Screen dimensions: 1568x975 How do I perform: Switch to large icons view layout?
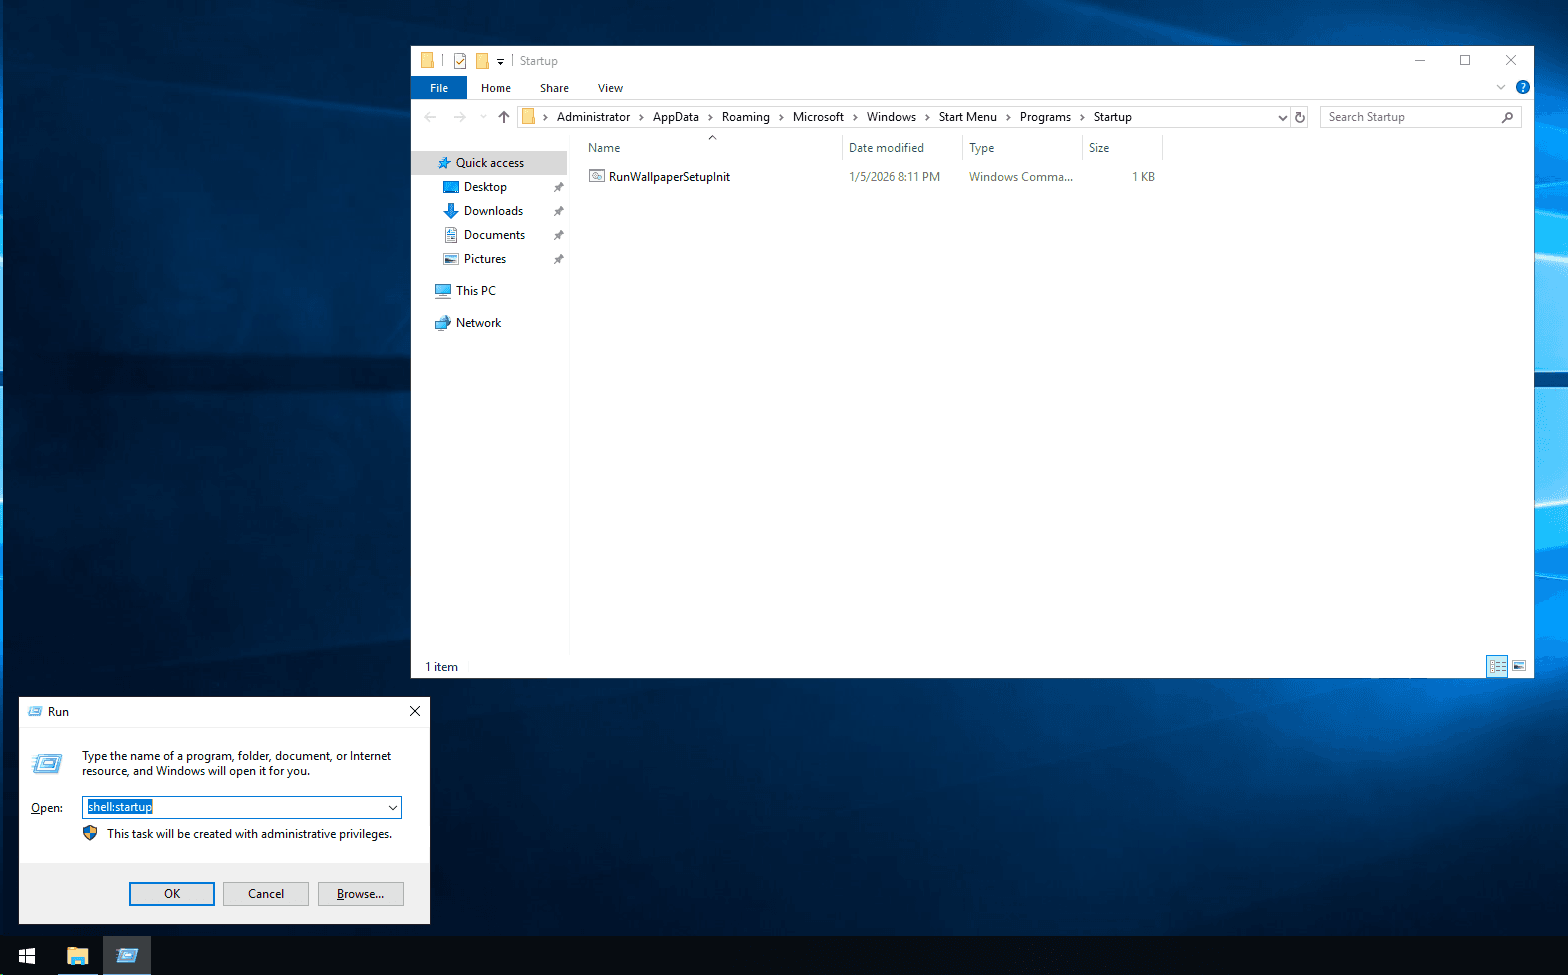1519,666
